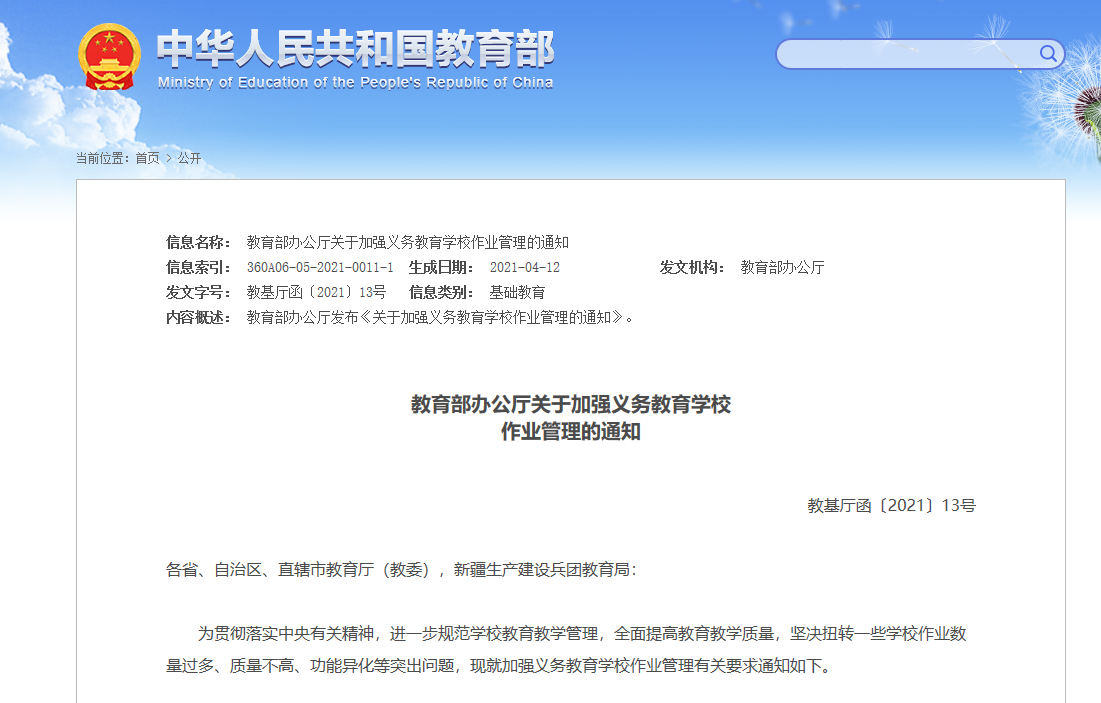This screenshot has width=1101, height=703.
Task: Click the magnifying glass search icon
Action: 1048,54
